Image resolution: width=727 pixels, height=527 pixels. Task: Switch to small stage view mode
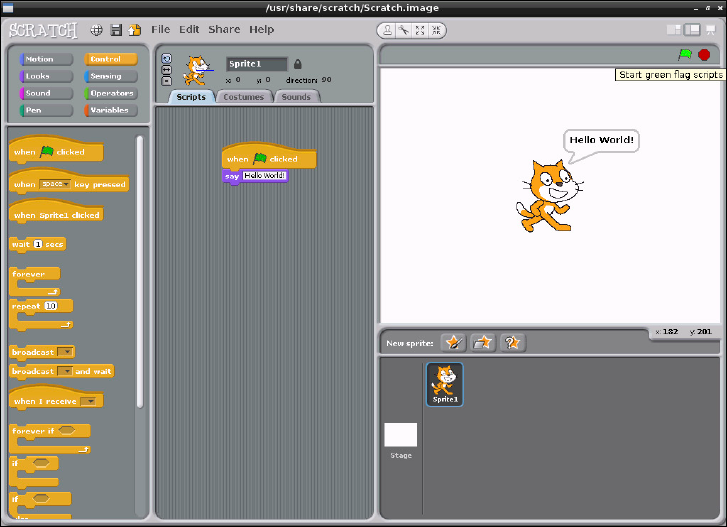pos(674,30)
